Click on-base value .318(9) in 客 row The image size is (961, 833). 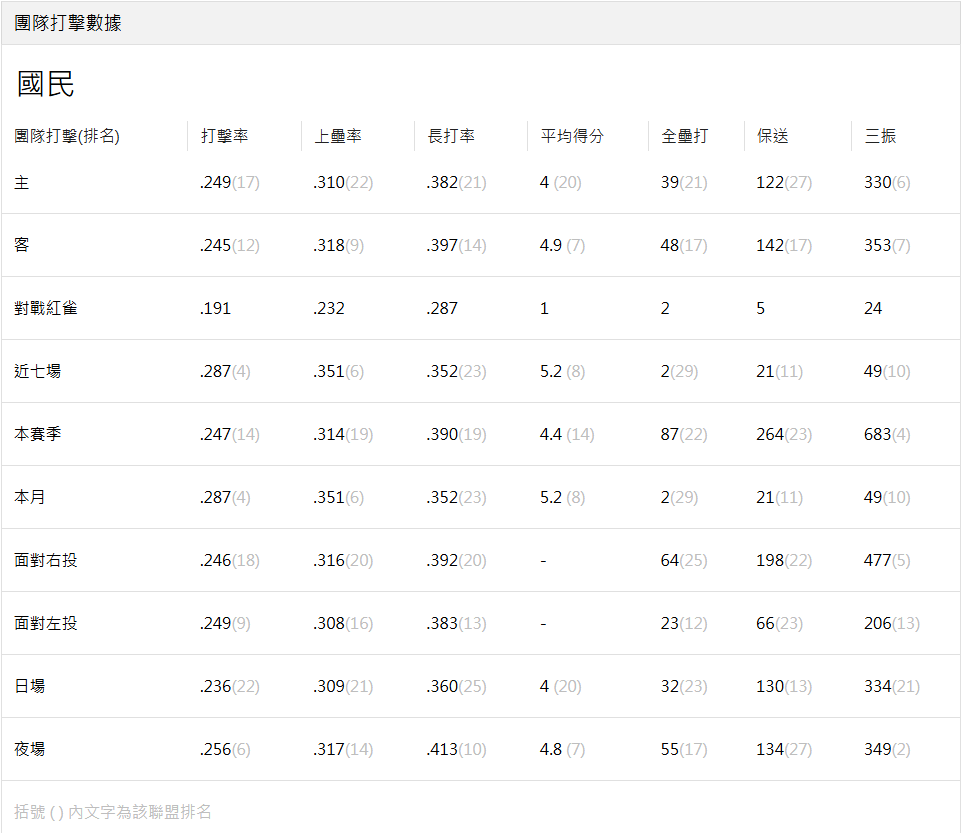click(338, 246)
